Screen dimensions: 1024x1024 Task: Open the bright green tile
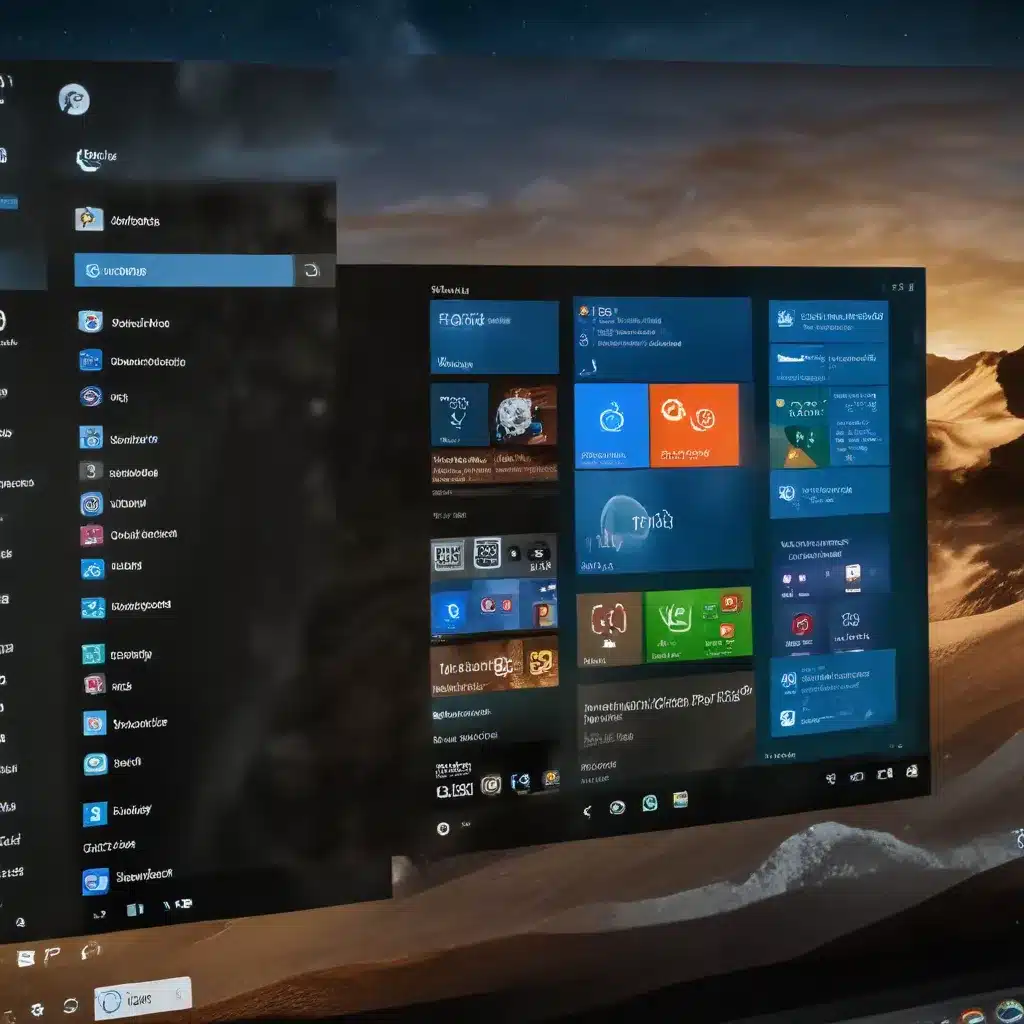697,624
